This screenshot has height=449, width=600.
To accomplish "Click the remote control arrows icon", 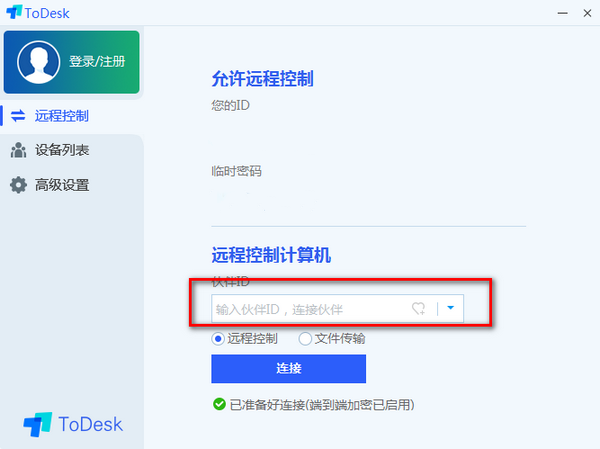I will pos(18,116).
